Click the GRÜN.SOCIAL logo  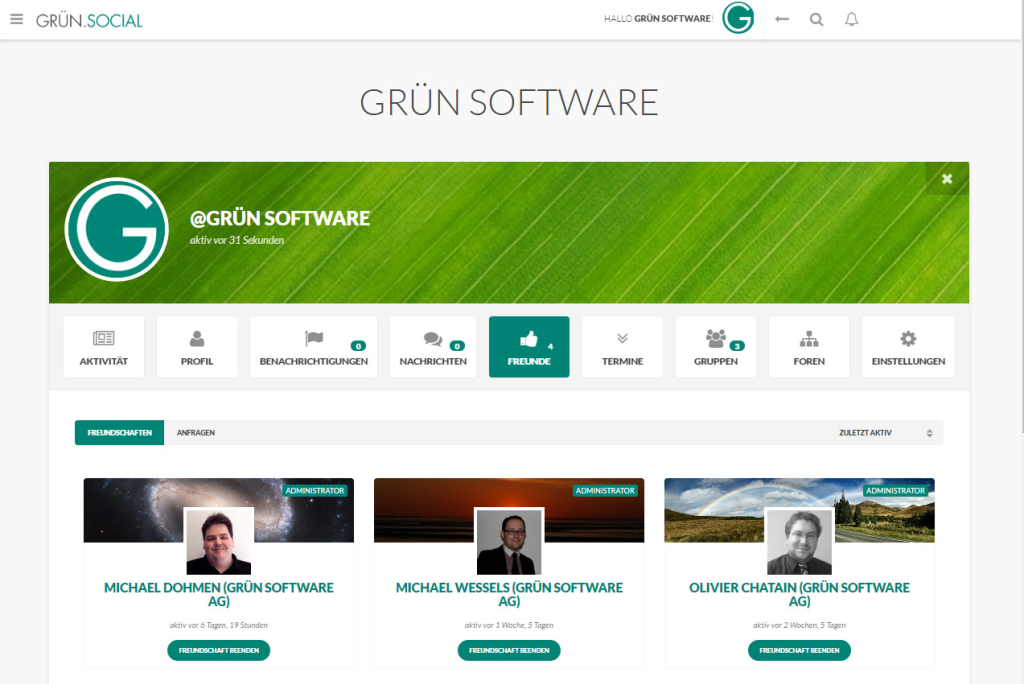tap(89, 20)
